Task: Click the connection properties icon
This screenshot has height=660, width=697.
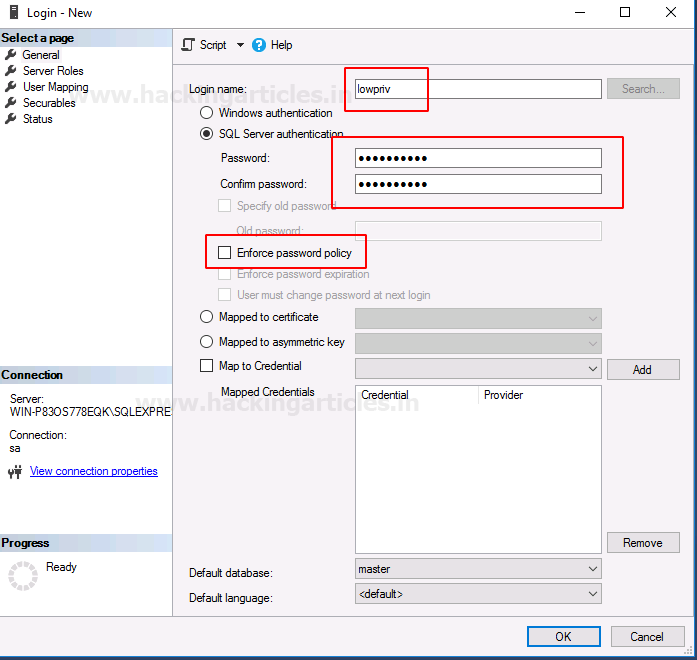Action: (x=15, y=472)
